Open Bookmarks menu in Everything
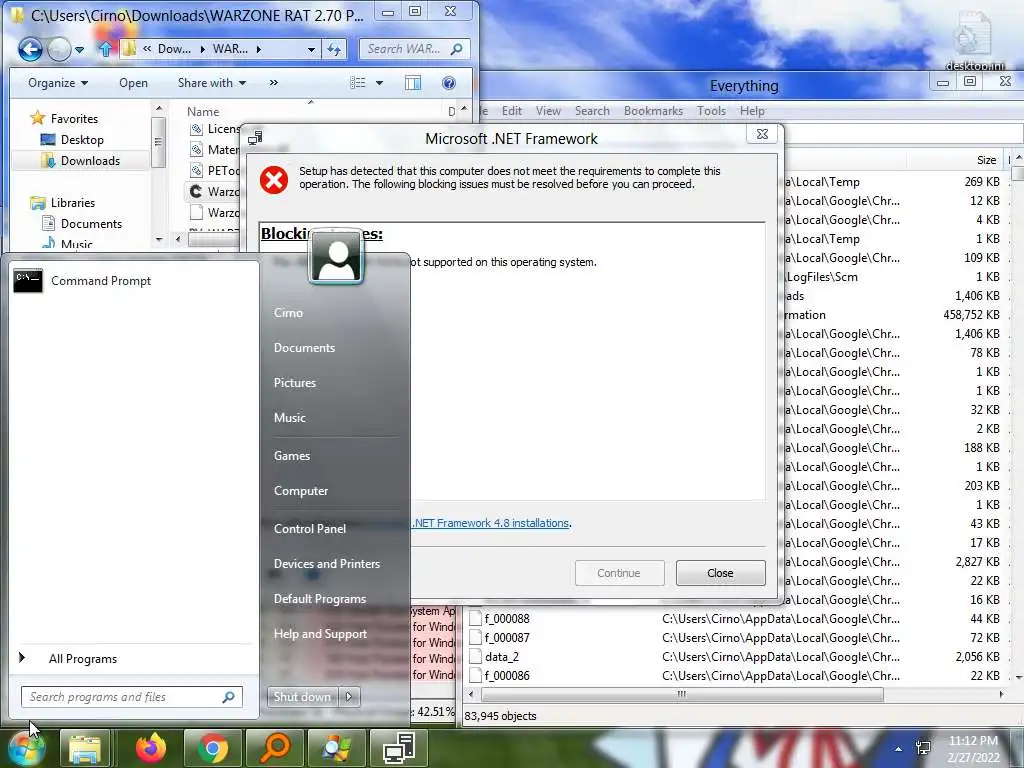 (x=653, y=111)
